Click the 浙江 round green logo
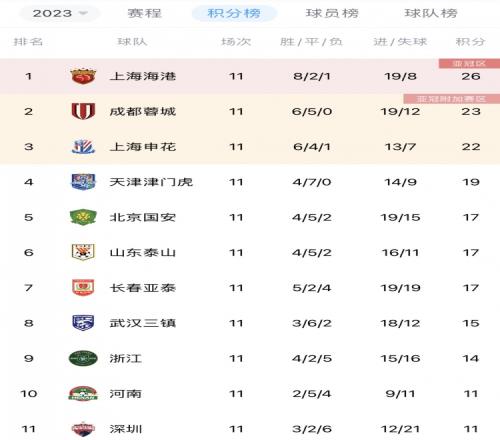 pyautogui.click(x=83, y=358)
